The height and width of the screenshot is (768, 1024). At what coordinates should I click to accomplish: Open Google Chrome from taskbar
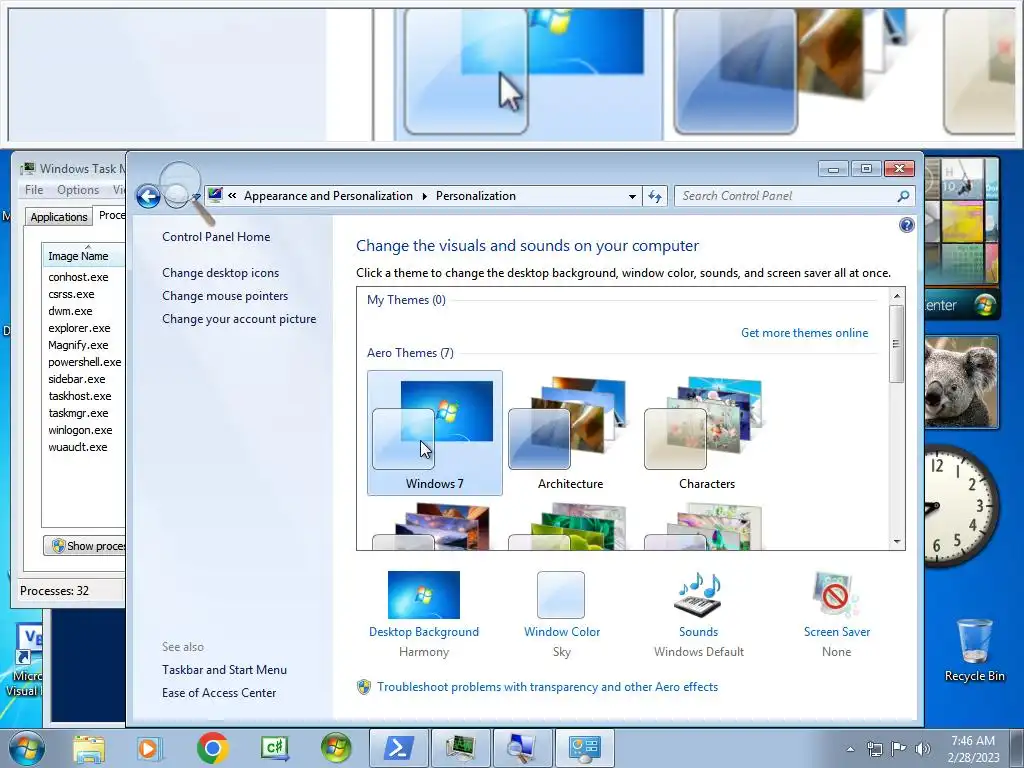tap(212, 748)
